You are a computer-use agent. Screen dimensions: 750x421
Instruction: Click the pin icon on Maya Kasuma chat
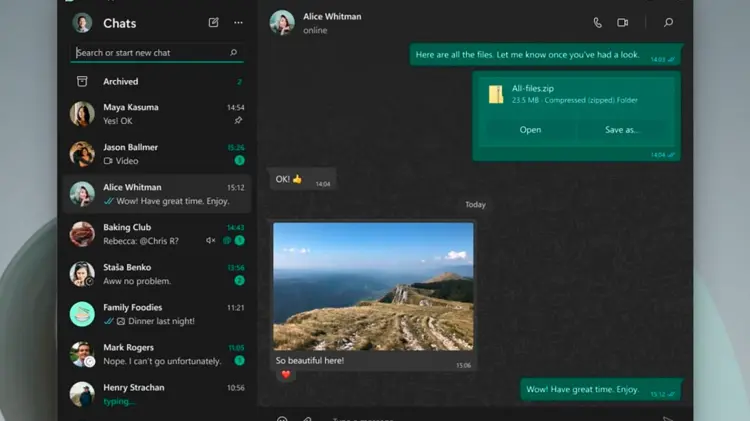pos(238,121)
